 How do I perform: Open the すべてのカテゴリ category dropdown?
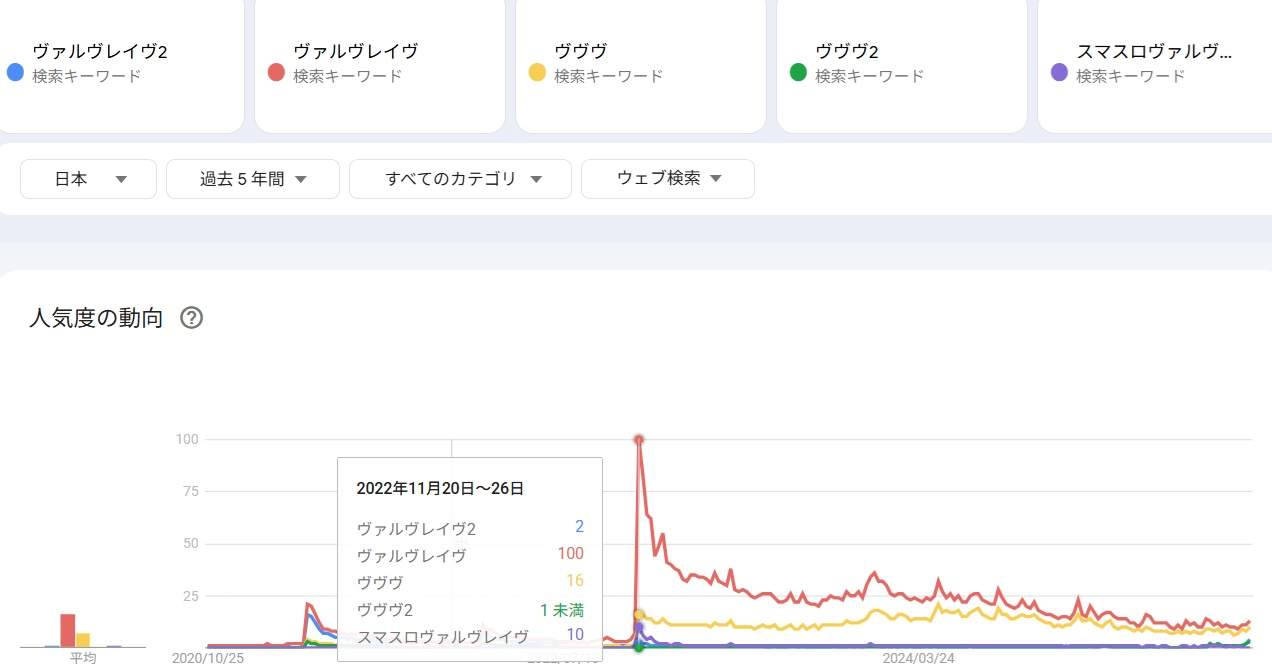click(460, 179)
